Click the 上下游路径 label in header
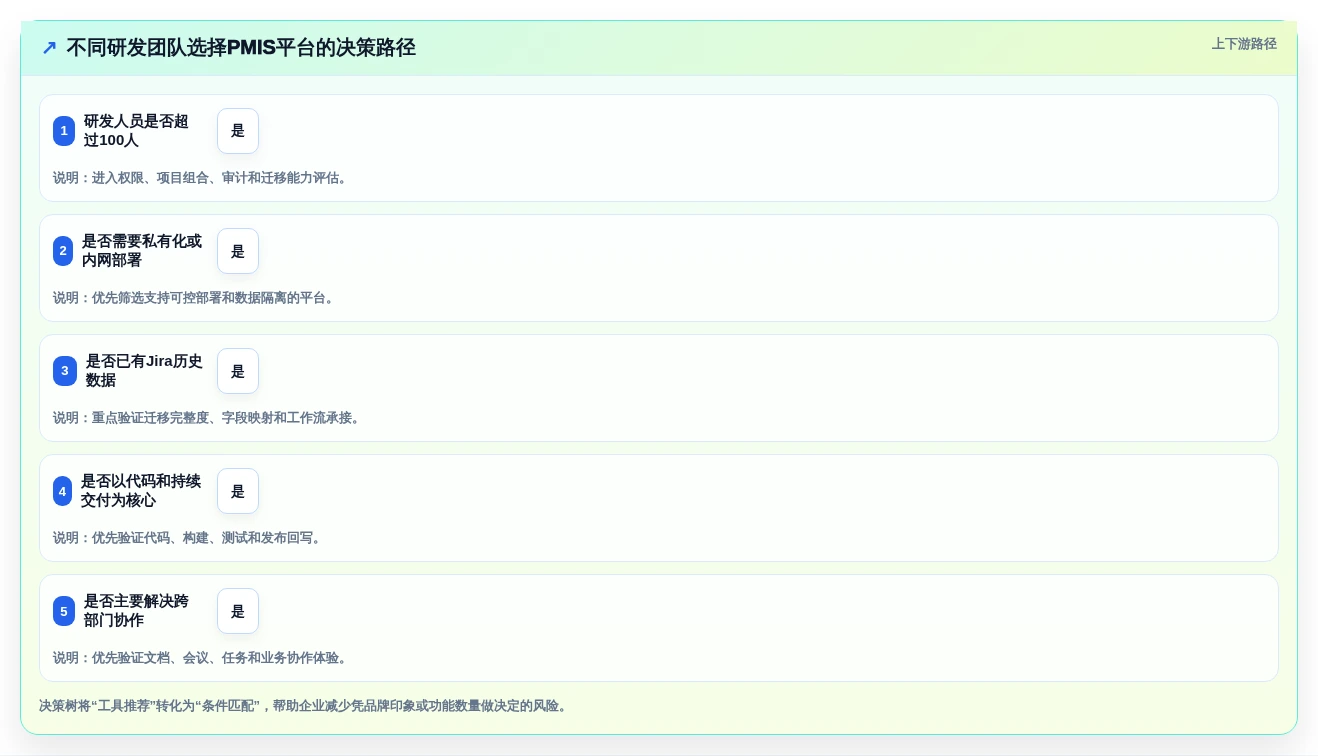Viewport: 1318px width, 756px height. [1244, 44]
